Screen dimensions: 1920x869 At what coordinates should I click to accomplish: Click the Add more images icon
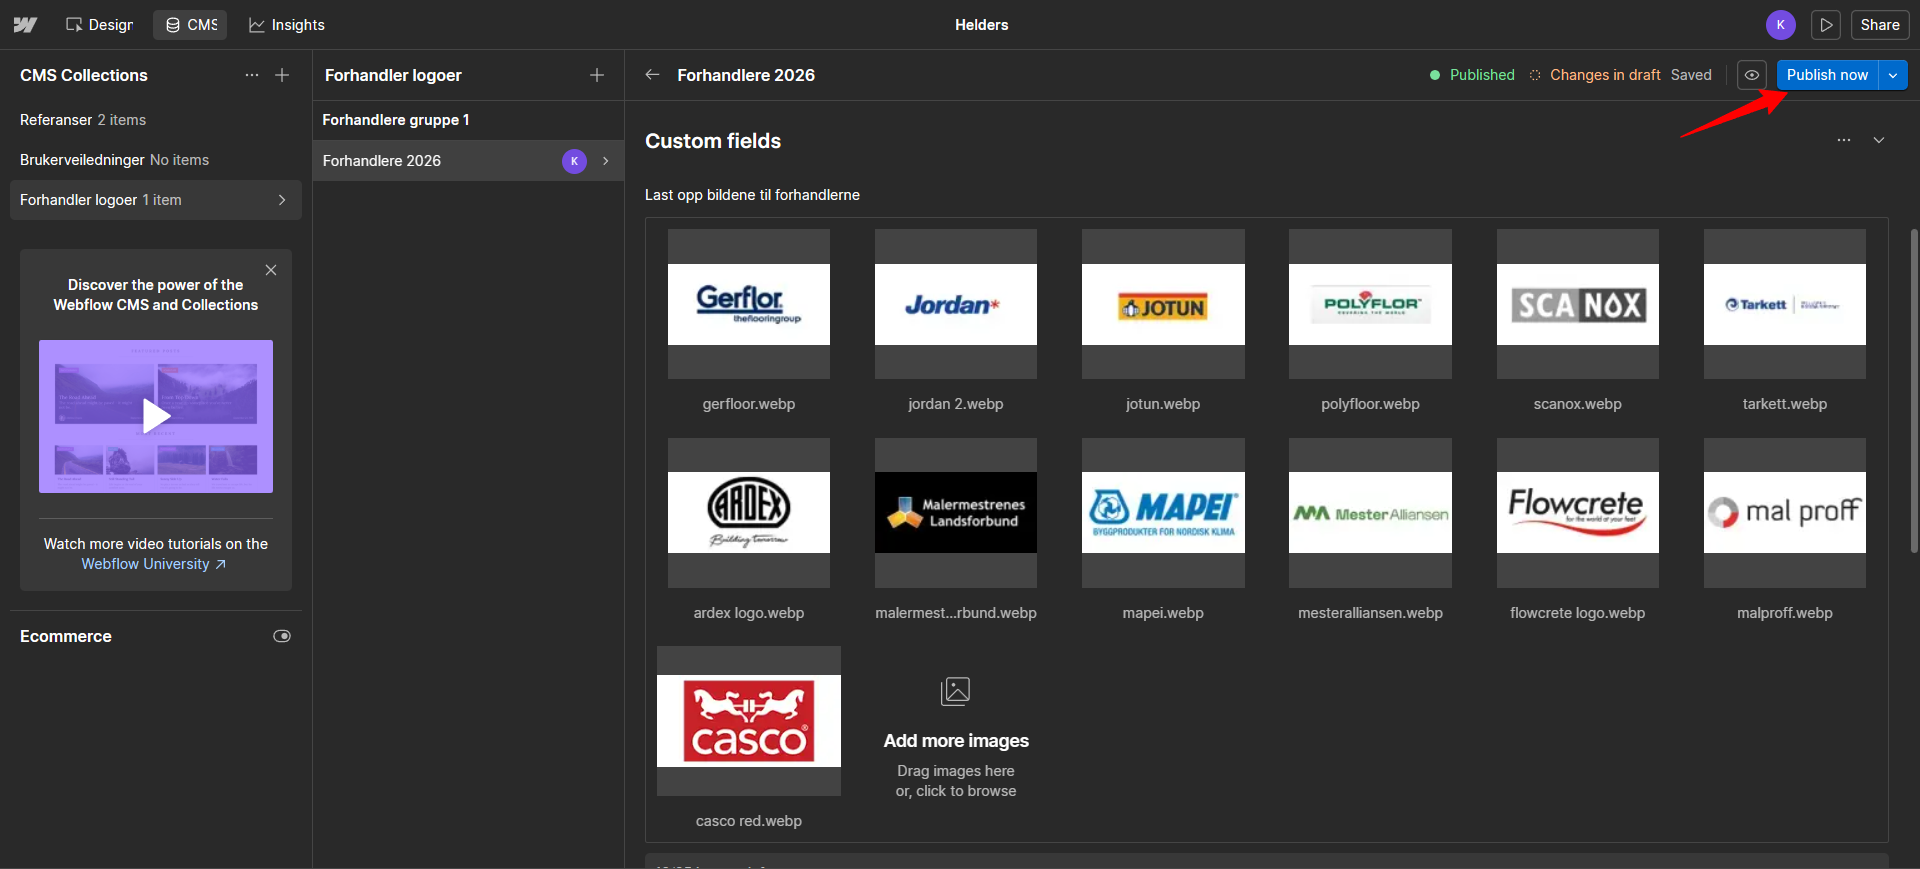(x=956, y=691)
